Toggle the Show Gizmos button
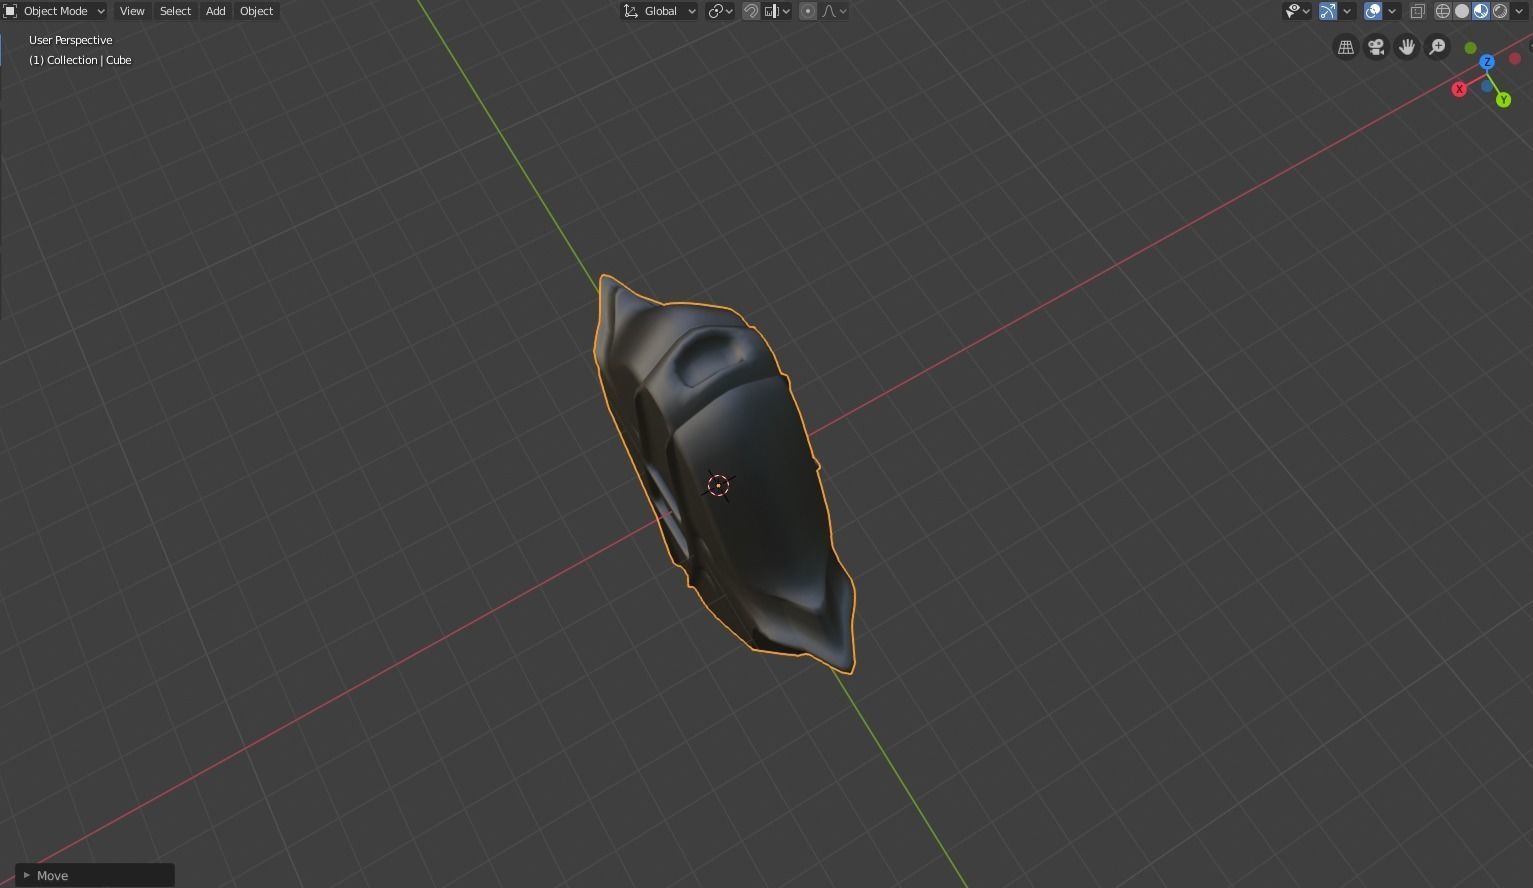The width and height of the screenshot is (1533, 888). coord(1327,11)
